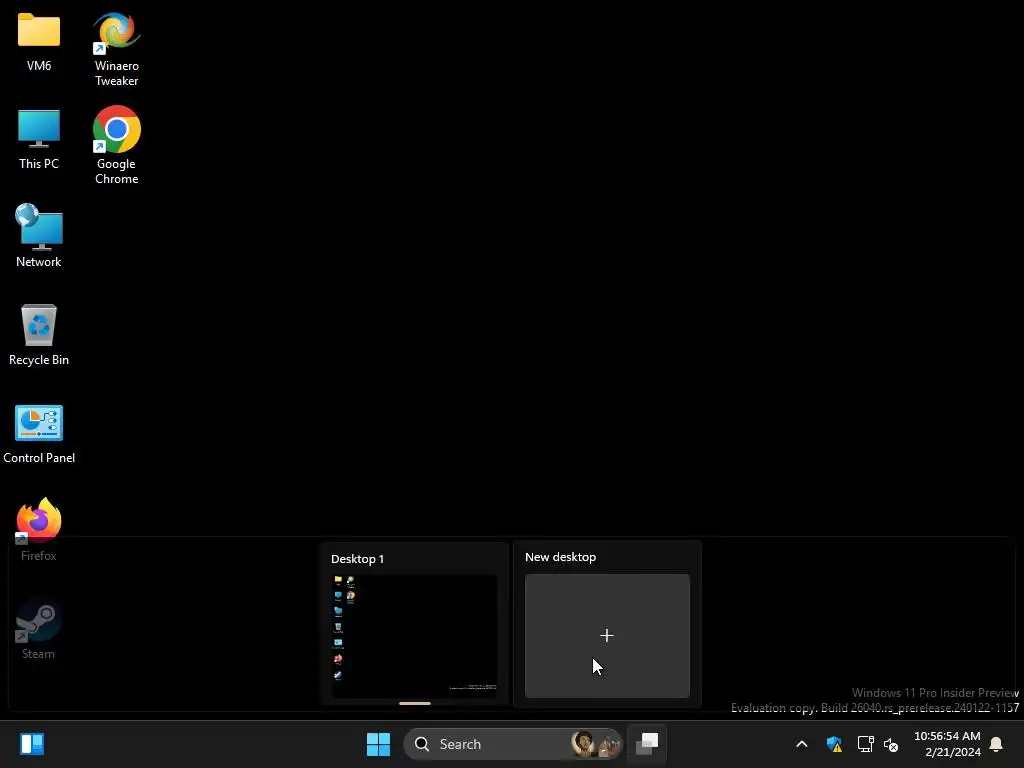Viewport: 1024px width, 768px height.
Task: Click the Desktop 1 label
Action: click(357, 559)
